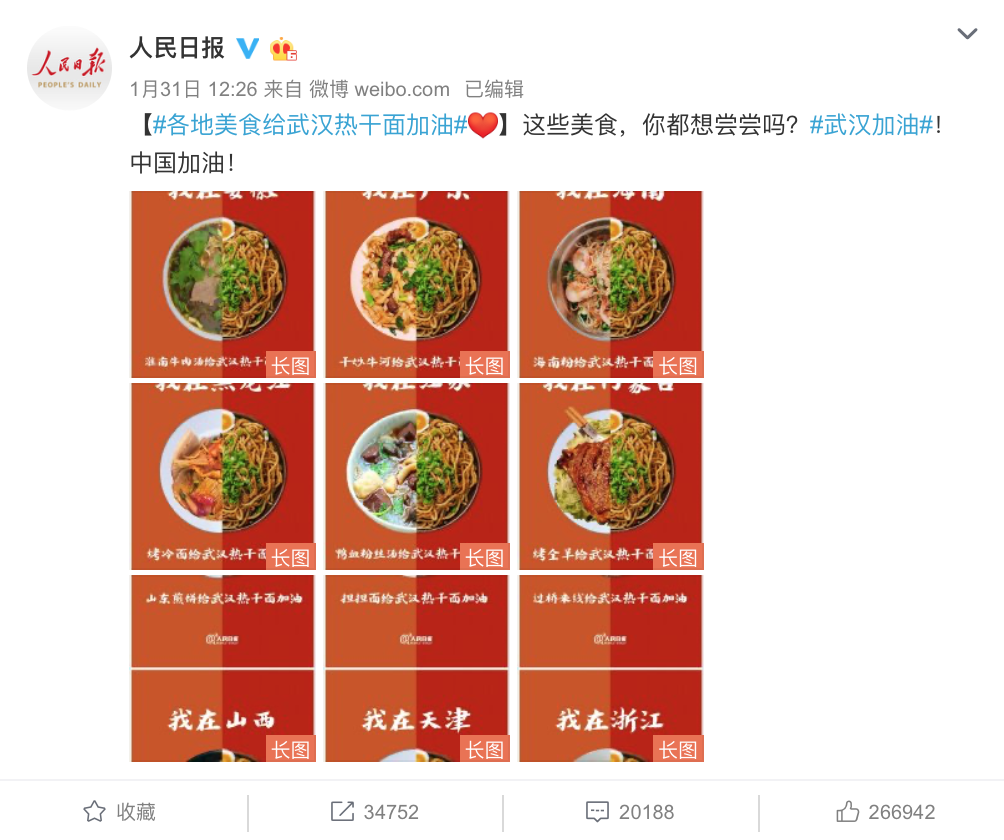1004x840 pixels.
Task: Click the 人民日报 account name
Action: [x=177, y=48]
